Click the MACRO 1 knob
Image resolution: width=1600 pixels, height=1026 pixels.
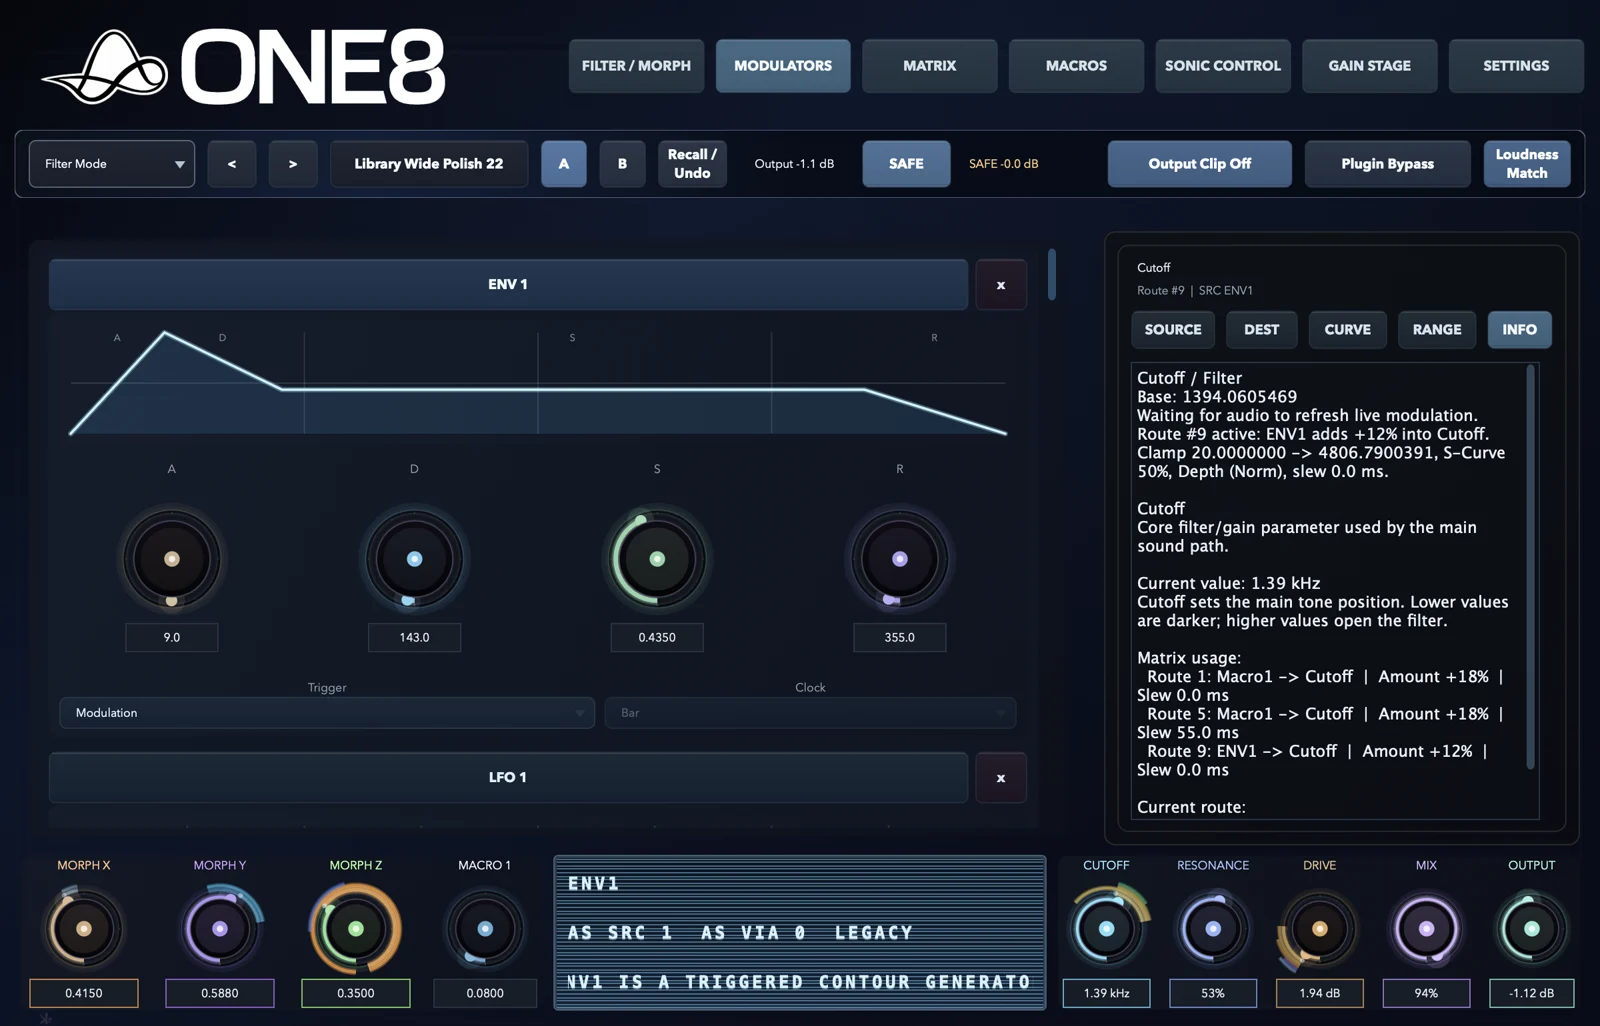[x=485, y=929]
